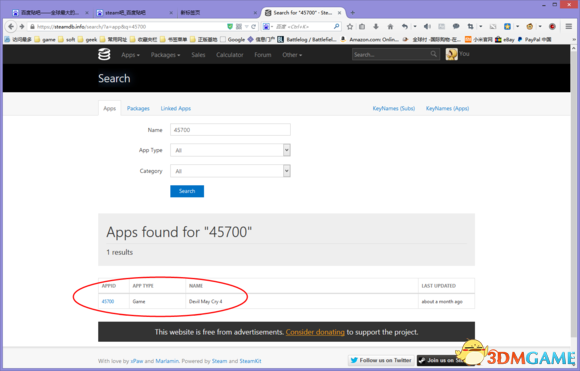Switch to the Linked Apps tab

tap(176, 108)
